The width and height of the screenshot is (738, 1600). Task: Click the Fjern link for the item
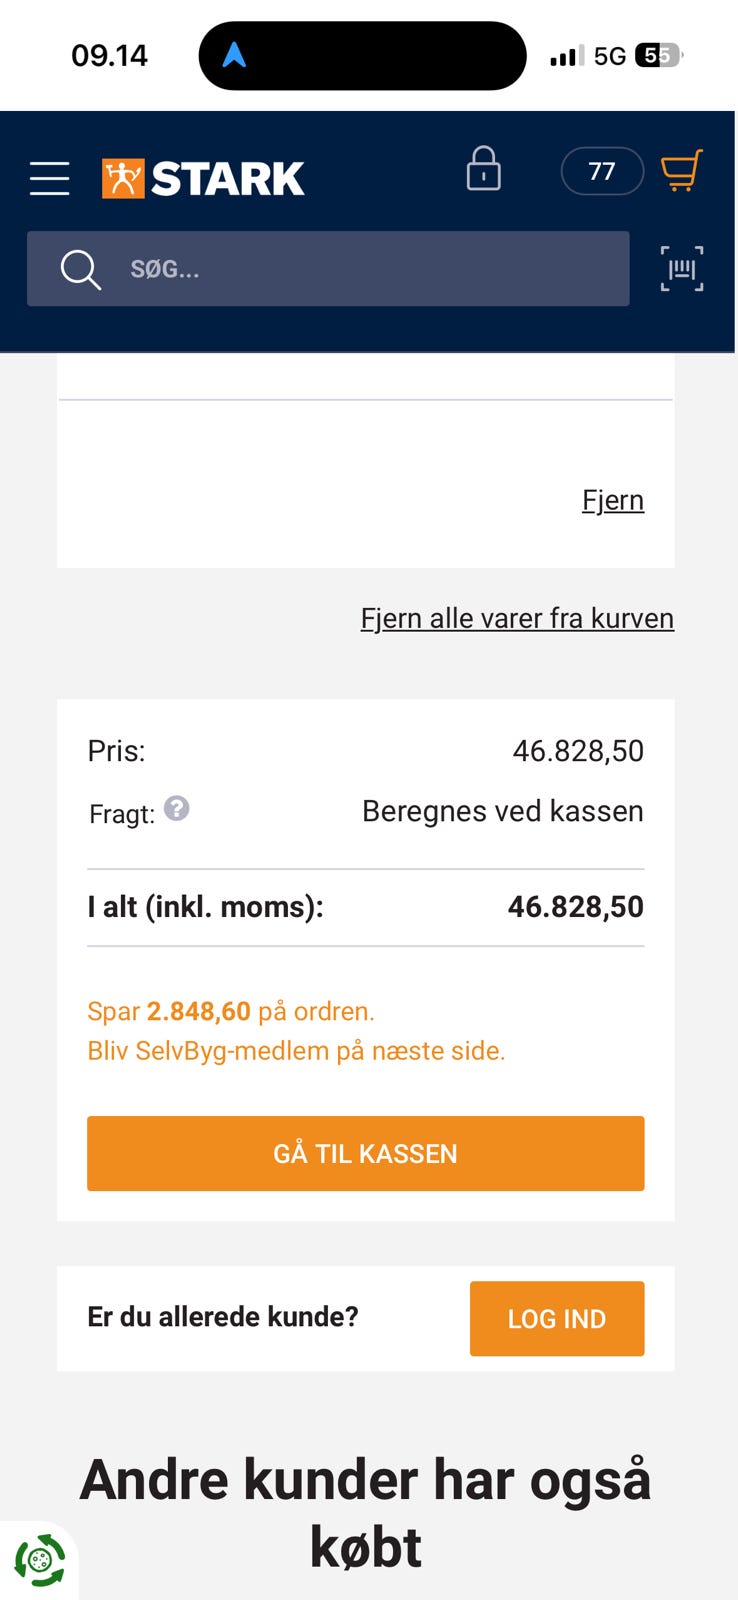tap(612, 500)
